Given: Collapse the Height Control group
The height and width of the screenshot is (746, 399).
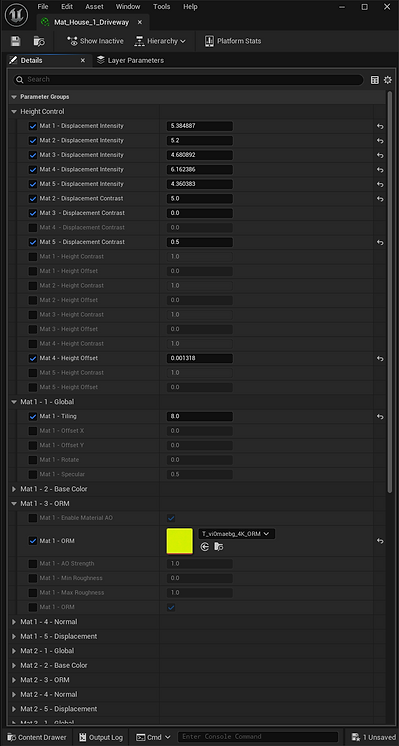Looking at the screenshot, I should [x=14, y=112].
